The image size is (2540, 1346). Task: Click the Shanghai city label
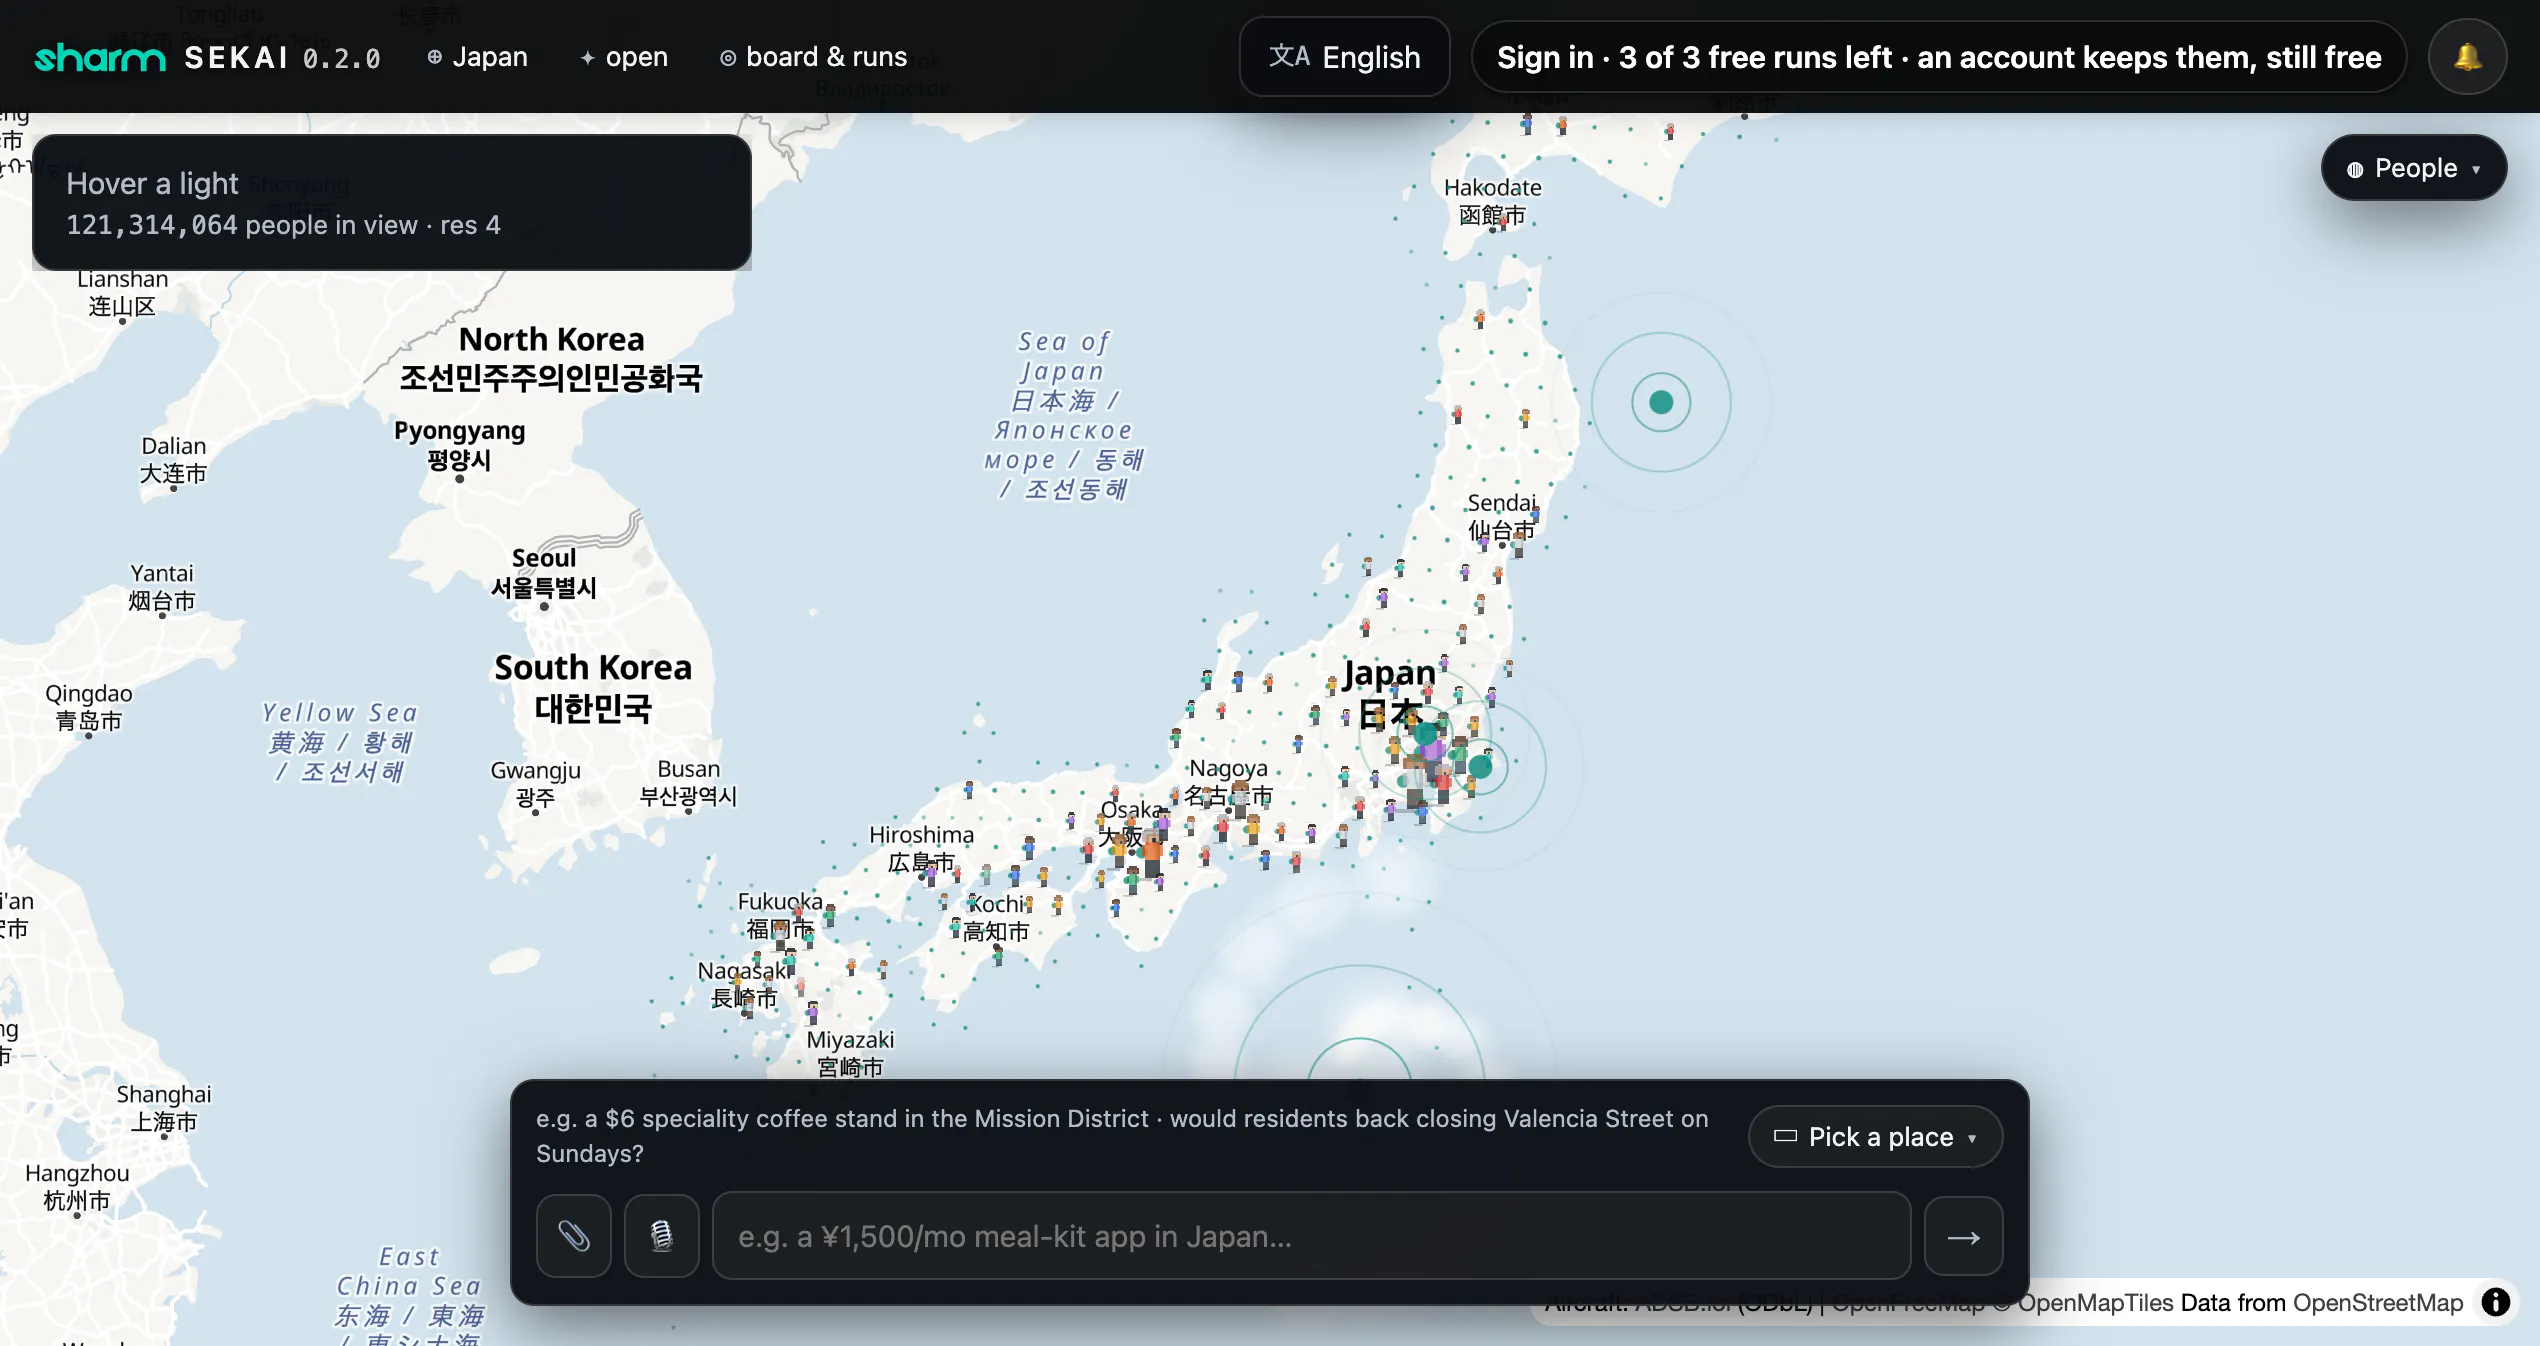(x=164, y=1108)
